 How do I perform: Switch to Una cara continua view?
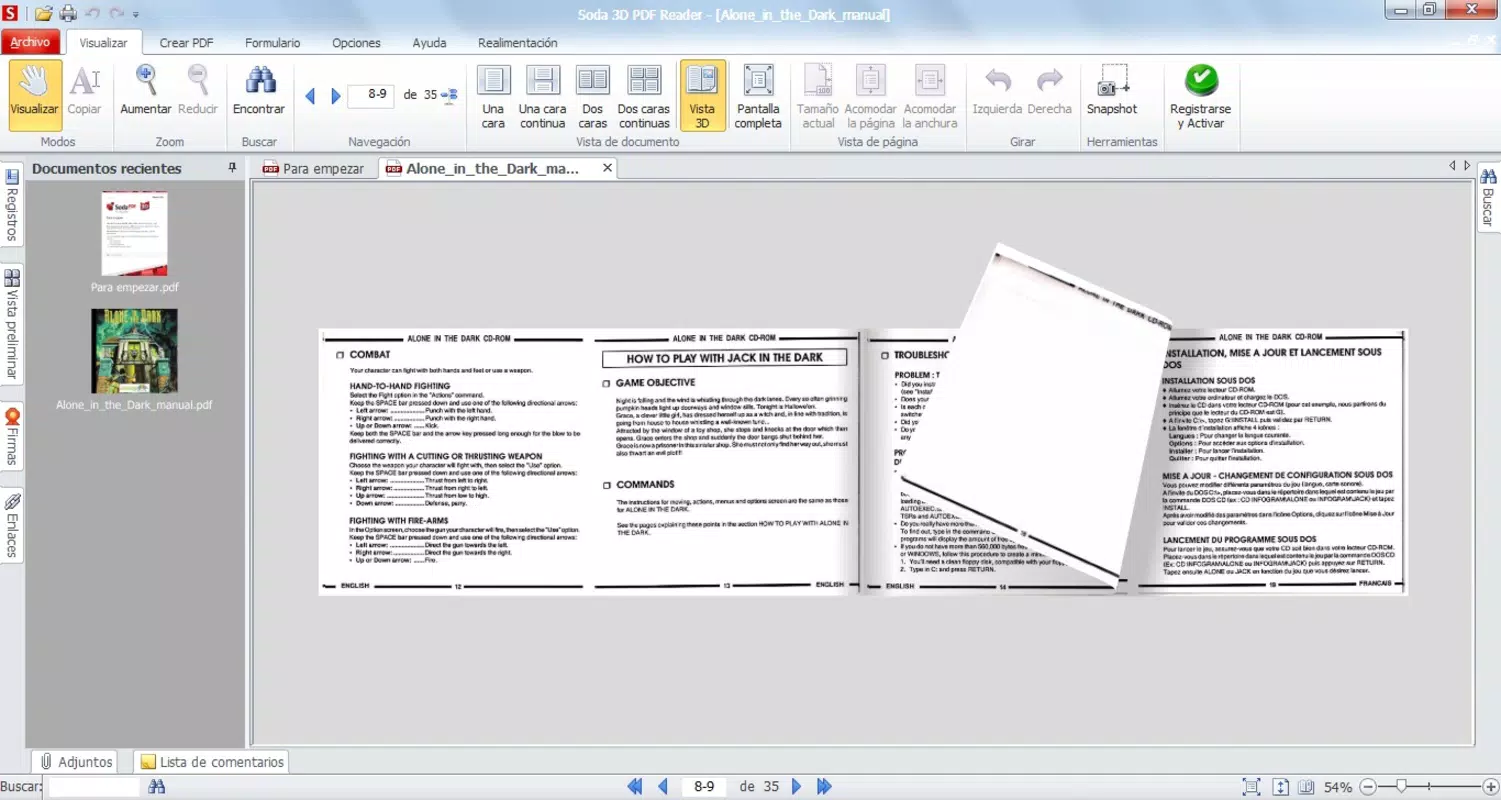(543, 96)
